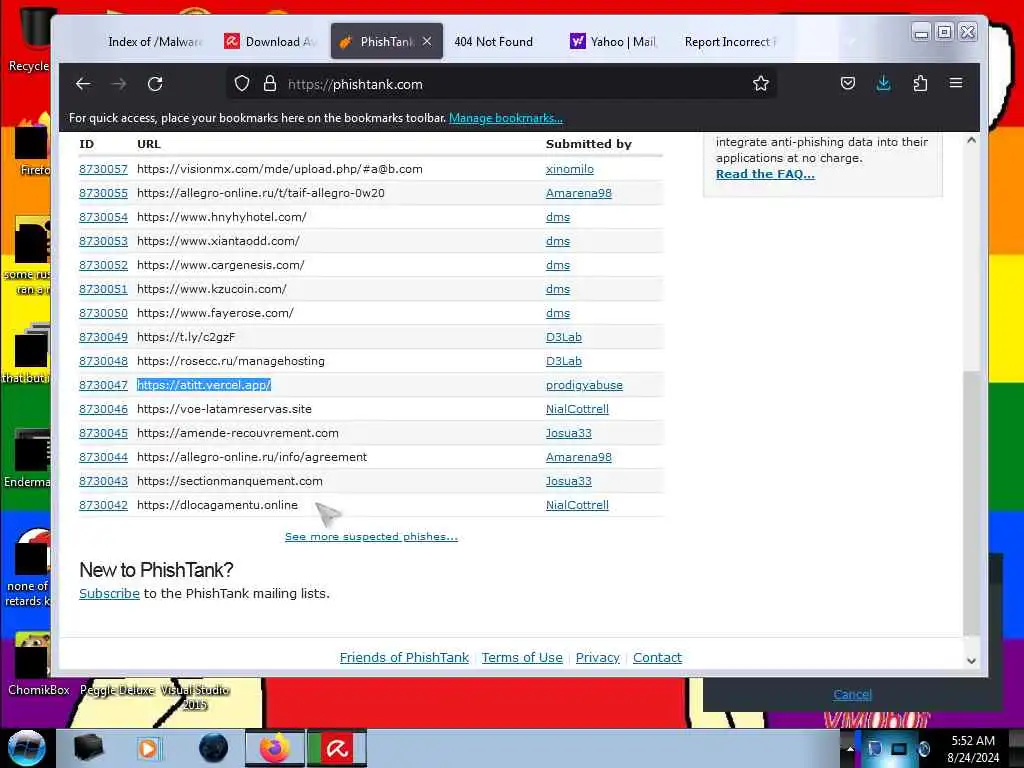This screenshot has height=768, width=1024.
Task: Open Avira from the taskbar
Action: pos(337,748)
